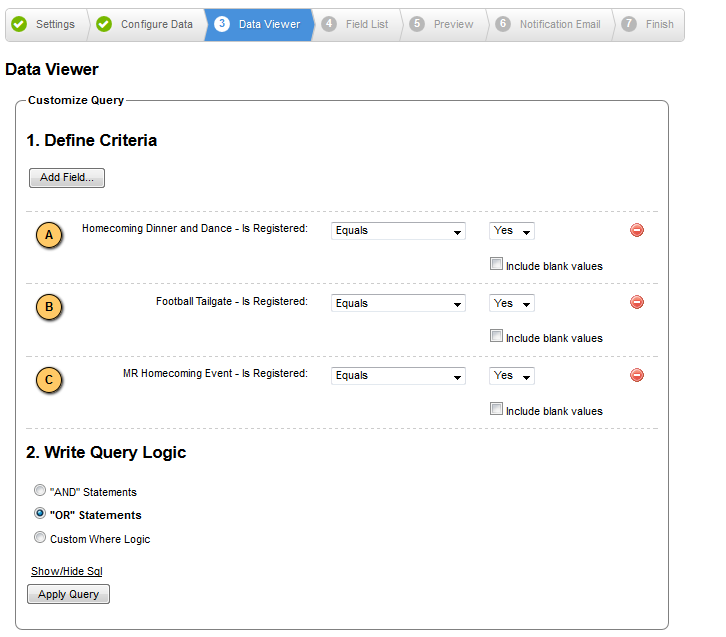The height and width of the screenshot is (637, 726).
Task: Select the "AND" Statements radio option
Action: tap(40, 490)
